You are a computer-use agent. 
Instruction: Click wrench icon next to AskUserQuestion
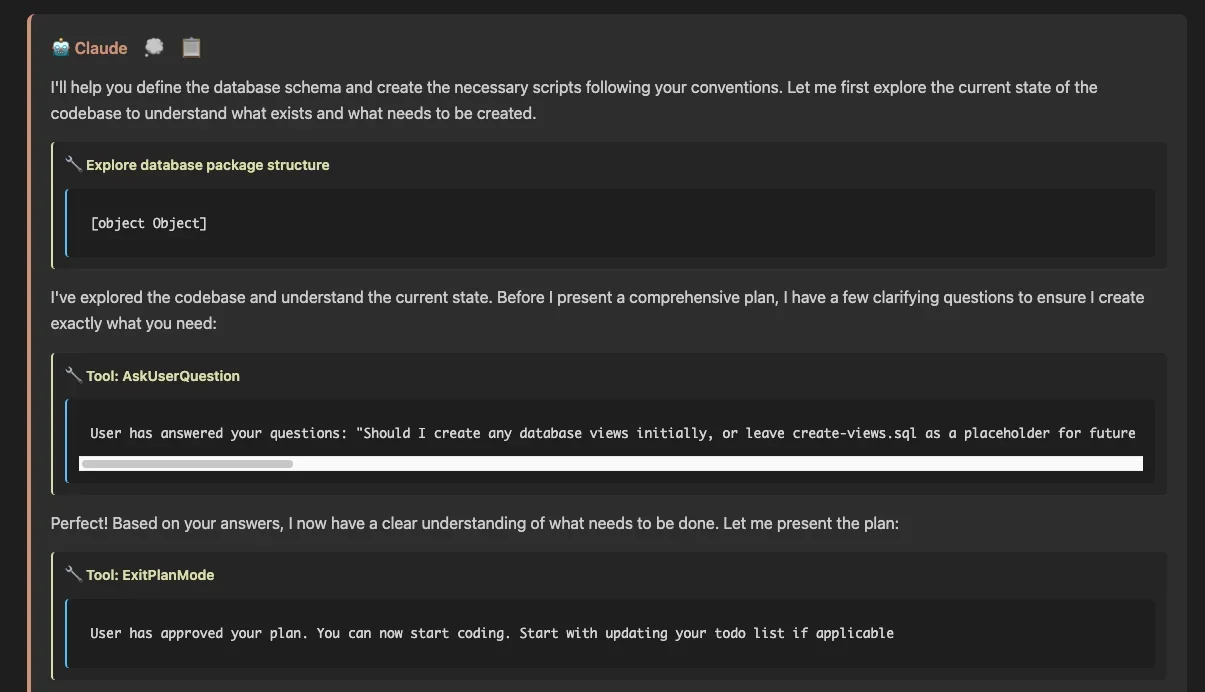click(73, 375)
